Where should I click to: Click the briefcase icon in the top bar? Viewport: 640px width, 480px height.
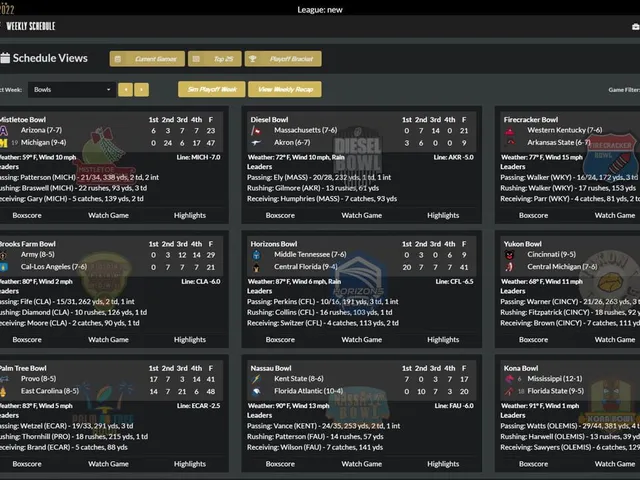point(636,27)
